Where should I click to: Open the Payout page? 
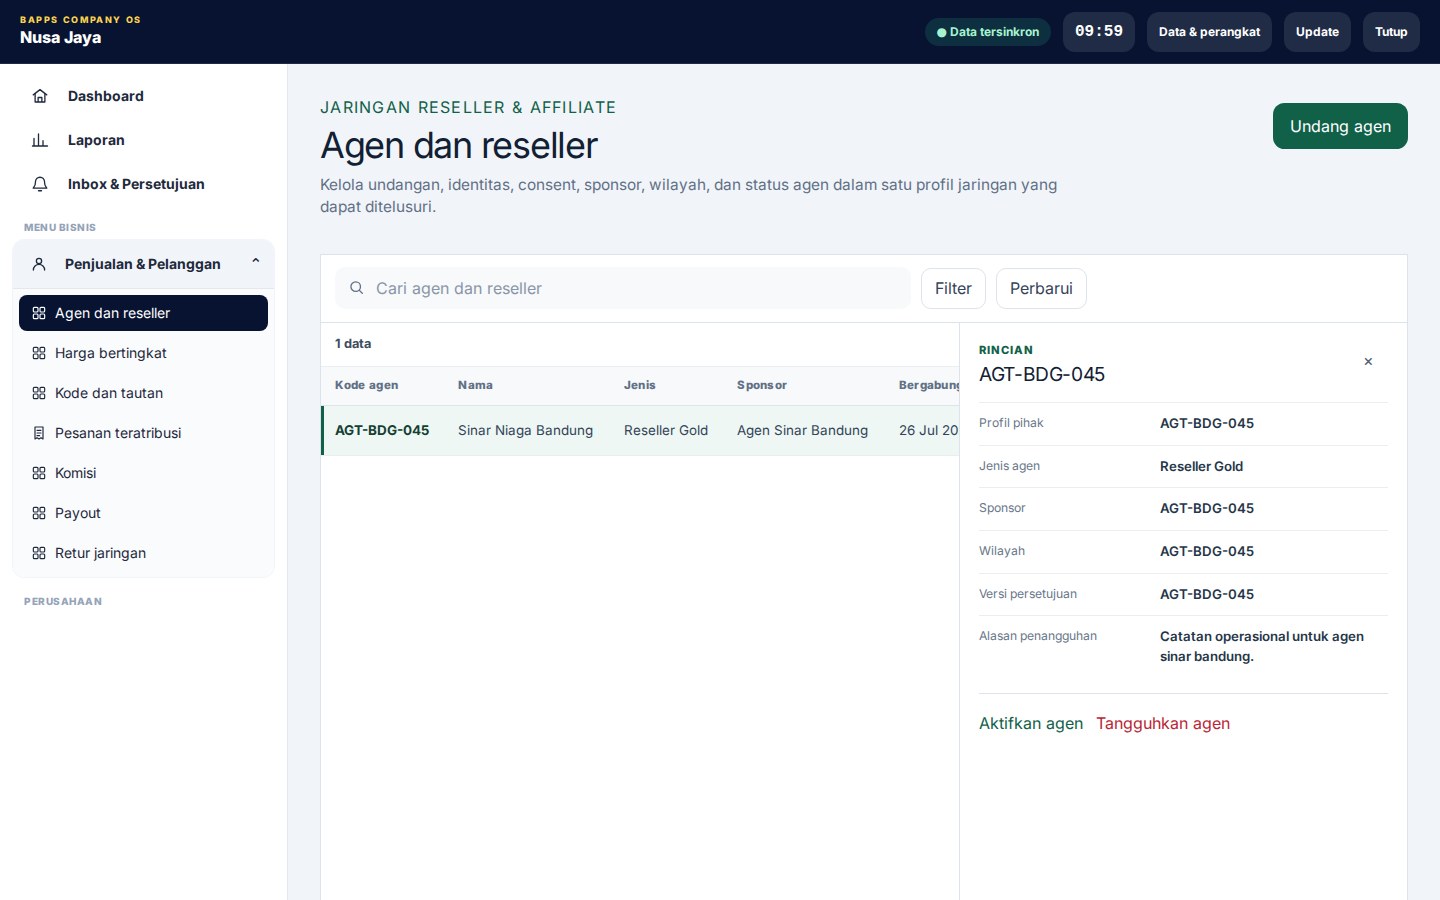coord(143,513)
